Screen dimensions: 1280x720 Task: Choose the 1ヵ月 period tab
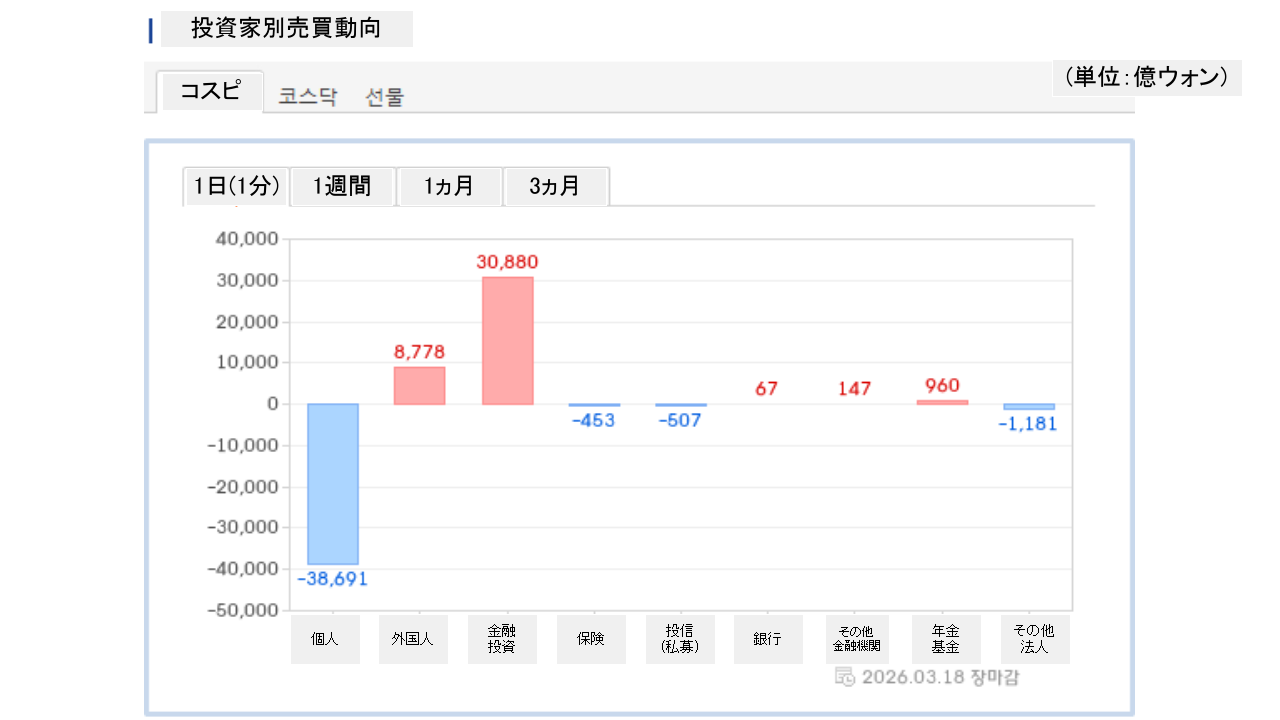(x=449, y=187)
